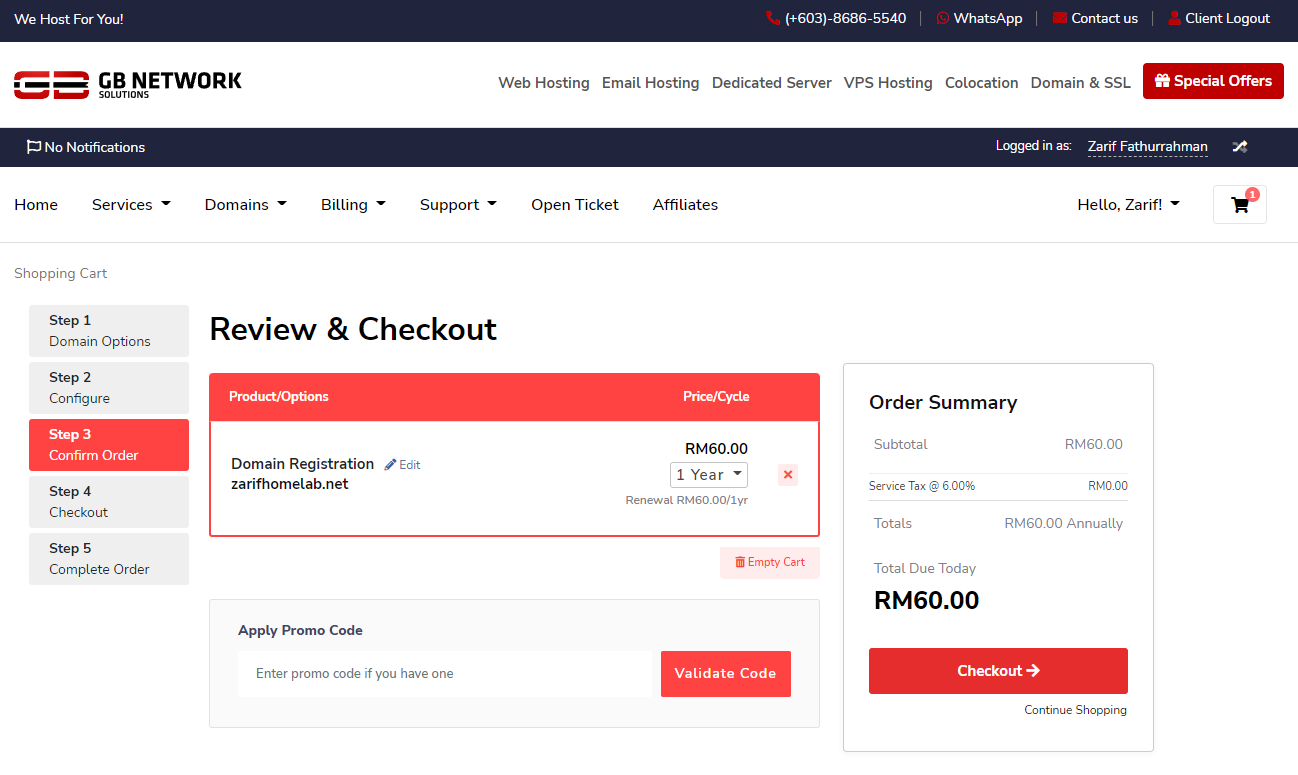This screenshot has width=1298, height=775.
Task: Open WhatsApp contact link
Action: (978, 18)
